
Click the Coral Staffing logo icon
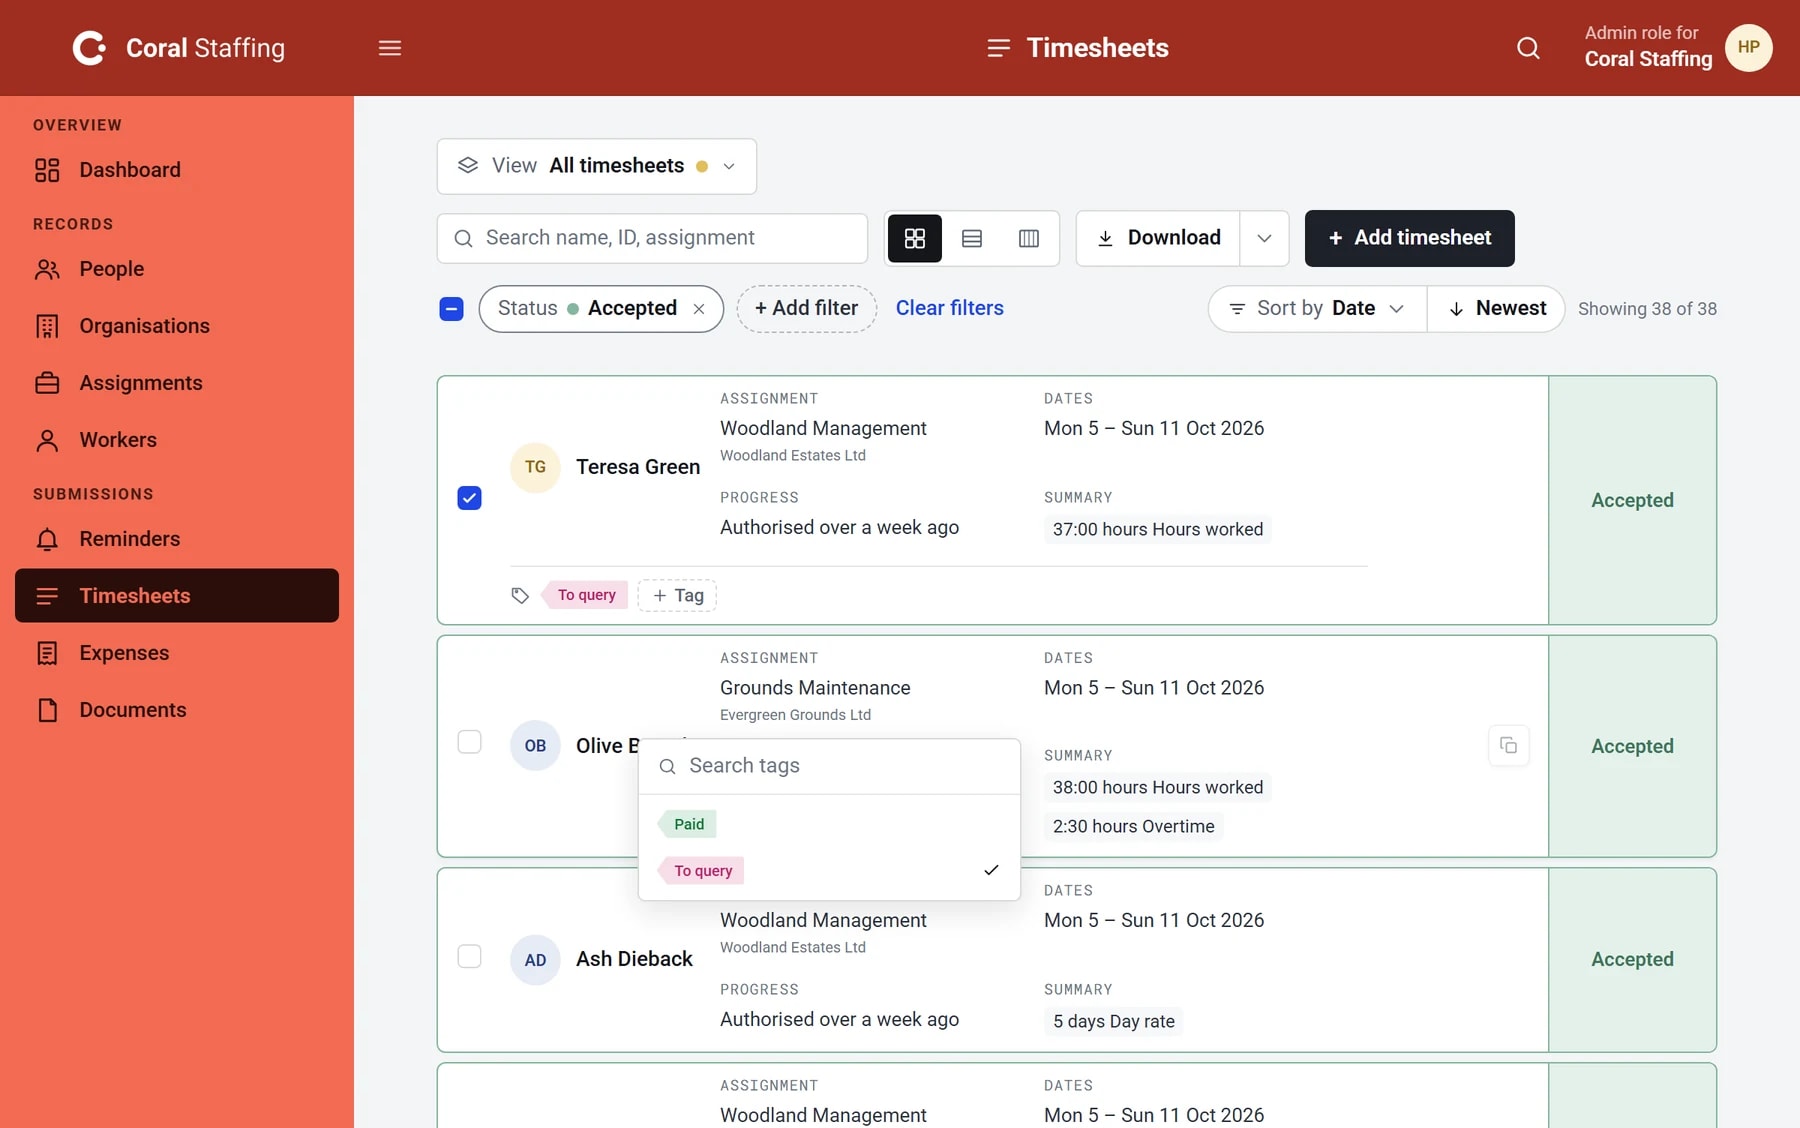89,48
